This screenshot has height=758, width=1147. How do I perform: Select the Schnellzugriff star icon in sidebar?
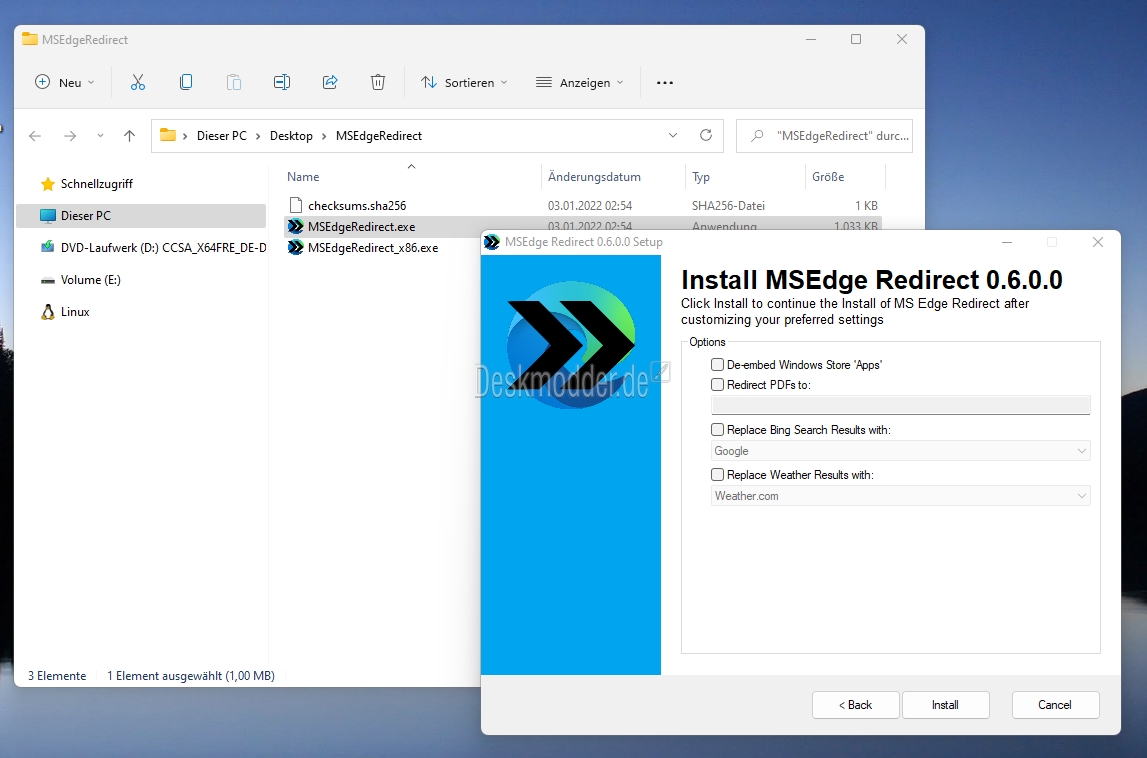tap(48, 184)
